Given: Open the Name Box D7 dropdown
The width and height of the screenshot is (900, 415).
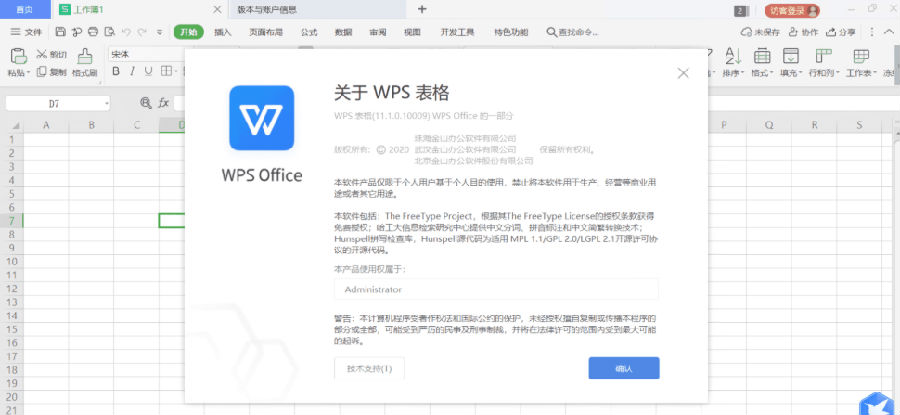Looking at the screenshot, I should coord(107,103).
